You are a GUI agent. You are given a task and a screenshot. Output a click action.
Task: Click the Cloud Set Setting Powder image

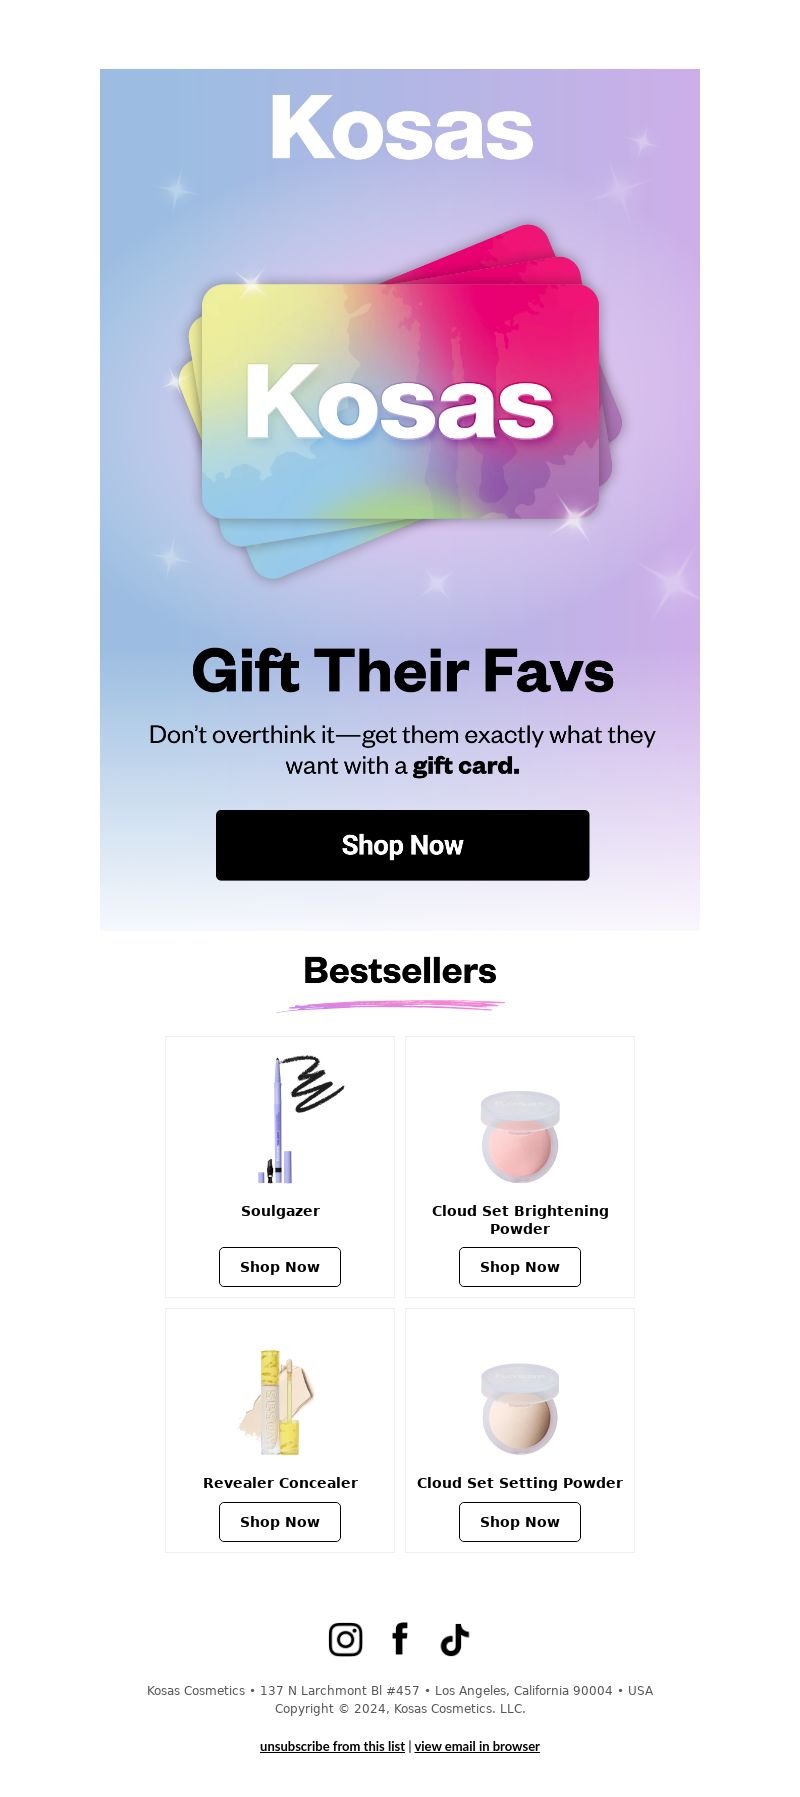pyautogui.click(x=520, y=1409)
